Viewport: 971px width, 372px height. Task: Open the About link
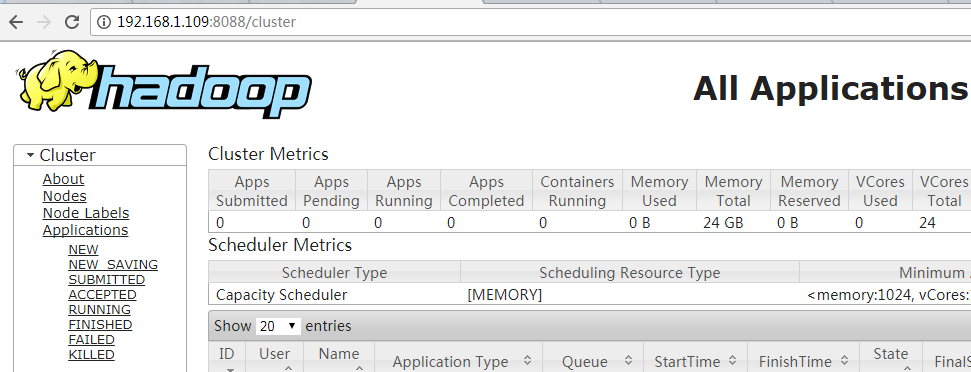coord(63,179)
